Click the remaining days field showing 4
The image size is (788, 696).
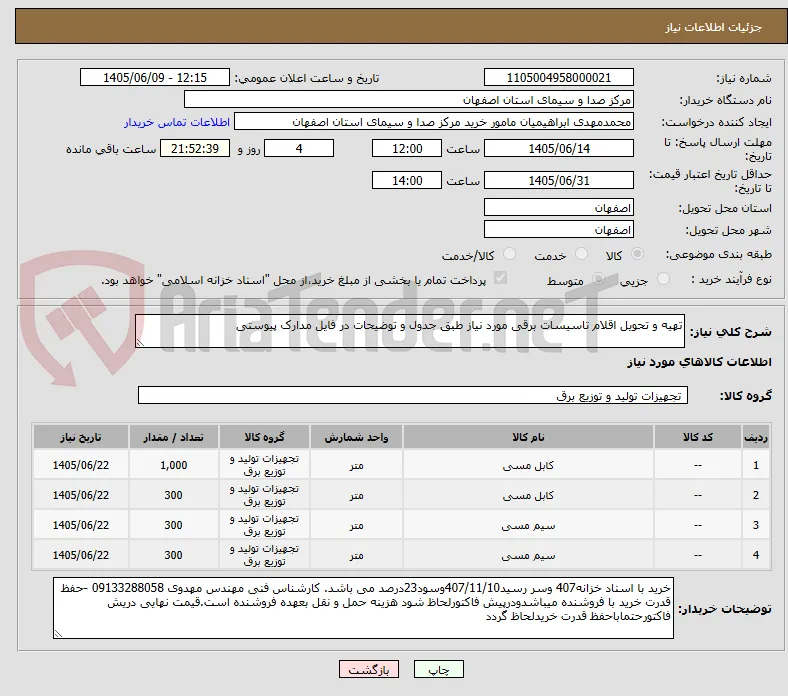(299, 148)
